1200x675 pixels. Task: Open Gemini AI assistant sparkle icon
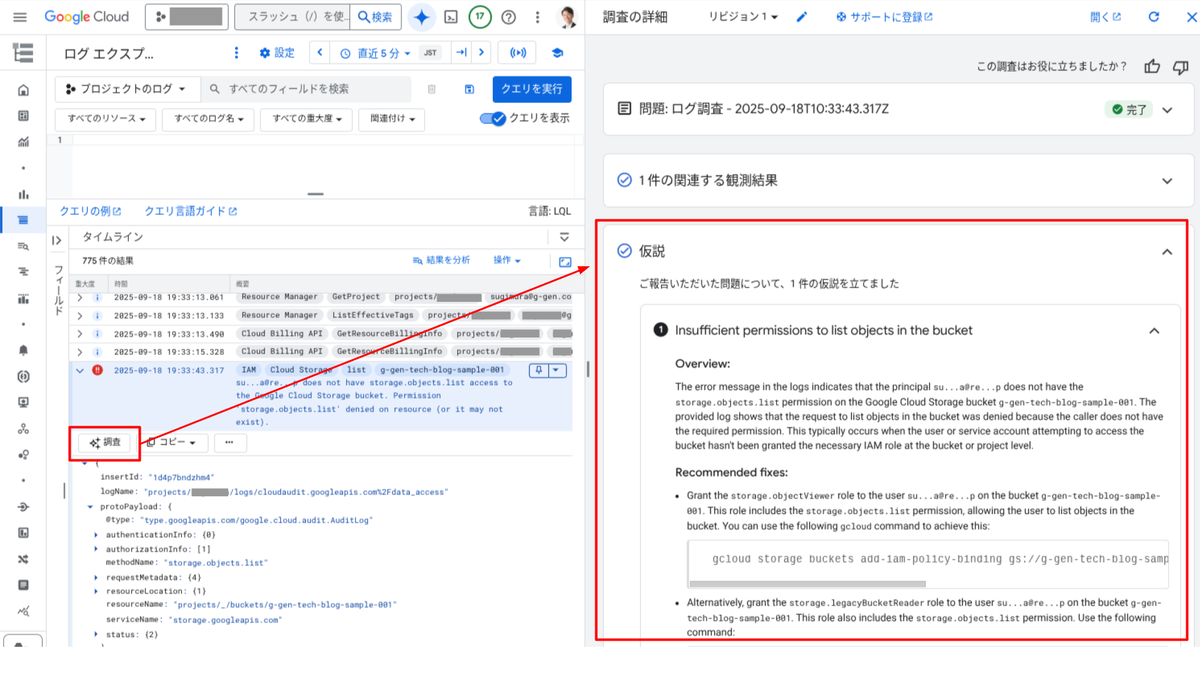422,17
